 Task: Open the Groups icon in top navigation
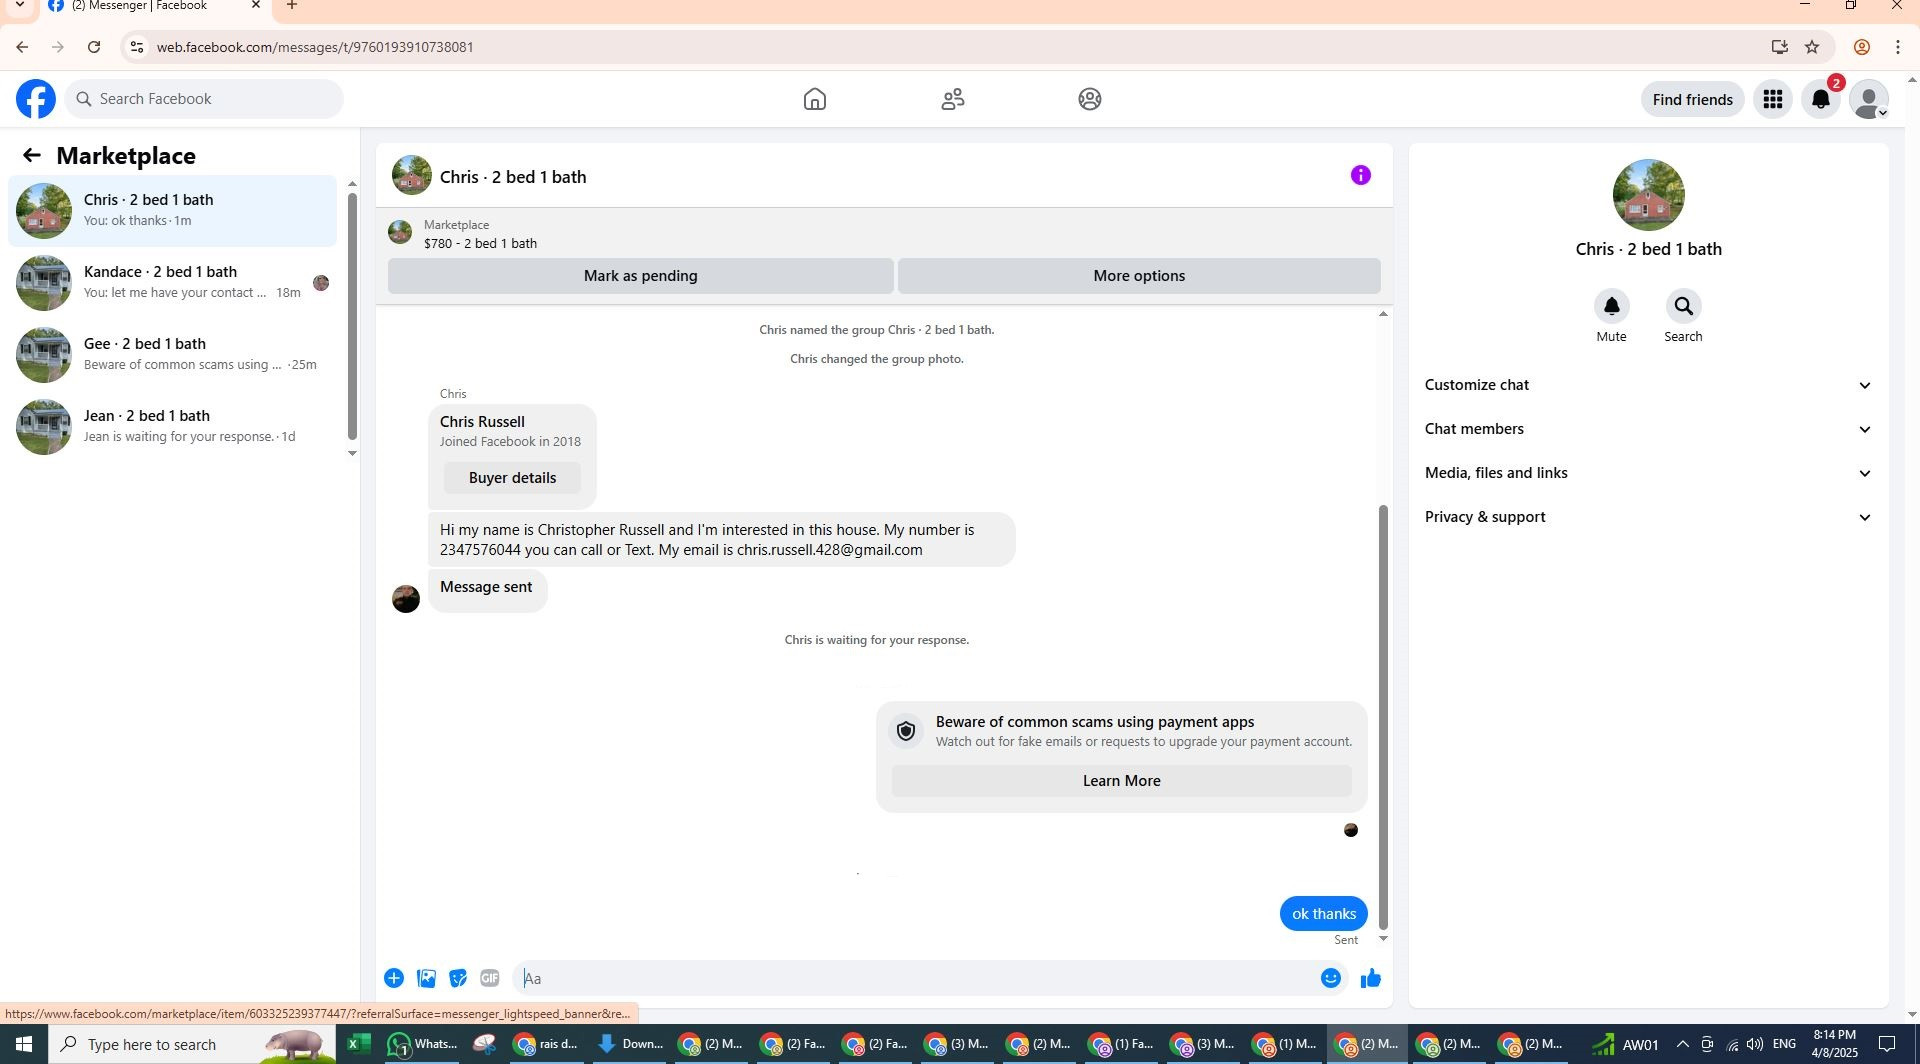[x=1090, y=99]
